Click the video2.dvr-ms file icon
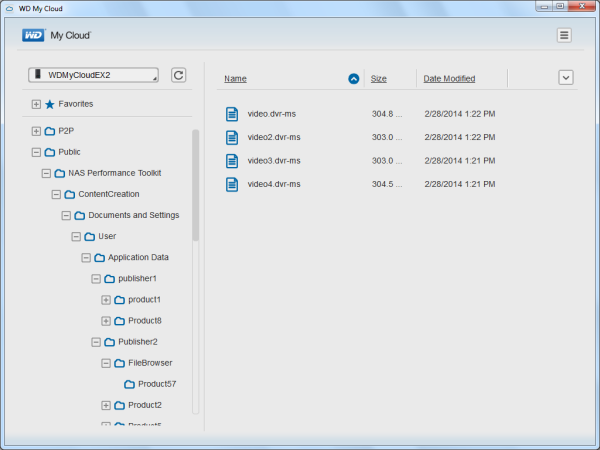600x450 pixels. tap(232, 137)
